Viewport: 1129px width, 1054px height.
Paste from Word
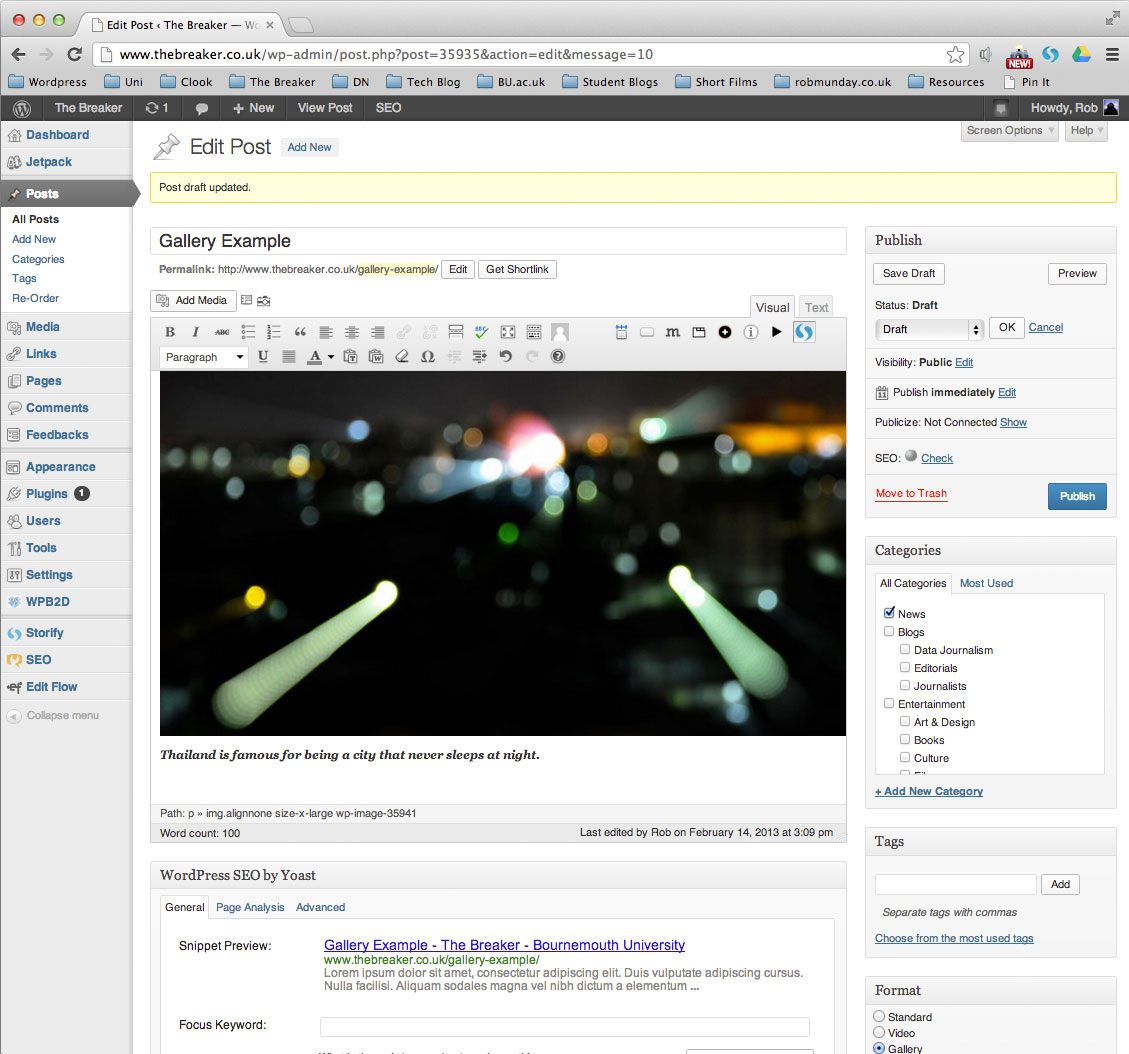pyautogui.click(x=376, y=356)
